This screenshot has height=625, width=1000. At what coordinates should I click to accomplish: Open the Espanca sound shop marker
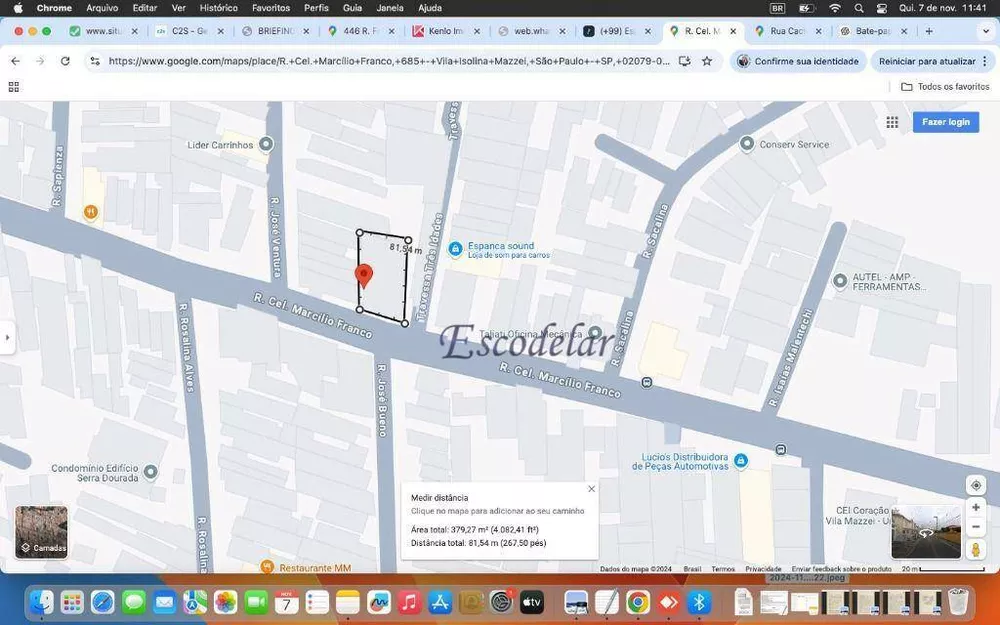point(455,249)
